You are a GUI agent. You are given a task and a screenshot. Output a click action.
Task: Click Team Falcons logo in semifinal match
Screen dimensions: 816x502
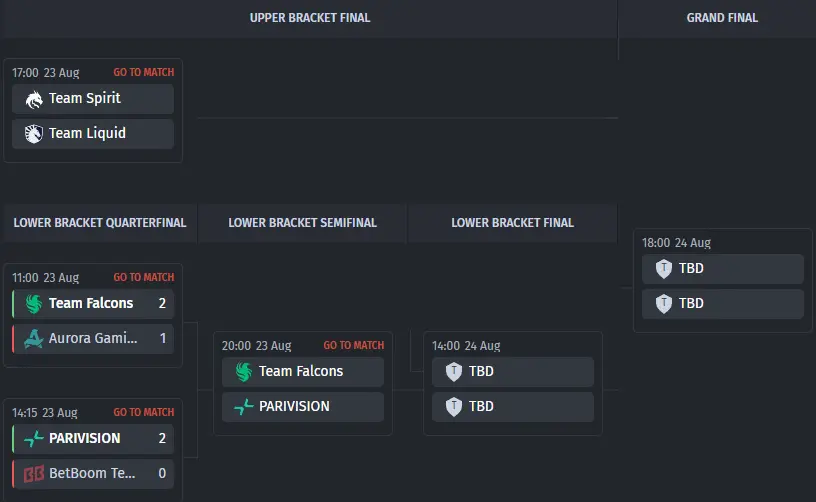pos(244,372)
